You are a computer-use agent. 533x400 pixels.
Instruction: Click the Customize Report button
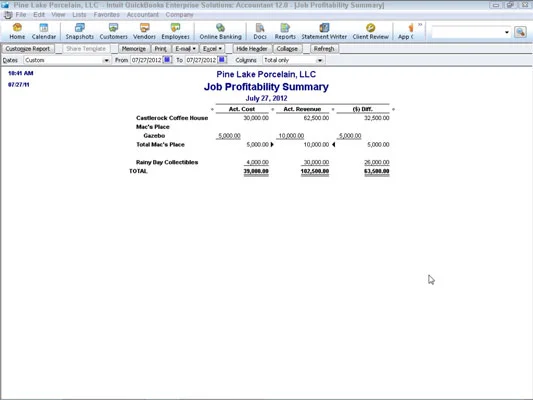coord(28,49)
